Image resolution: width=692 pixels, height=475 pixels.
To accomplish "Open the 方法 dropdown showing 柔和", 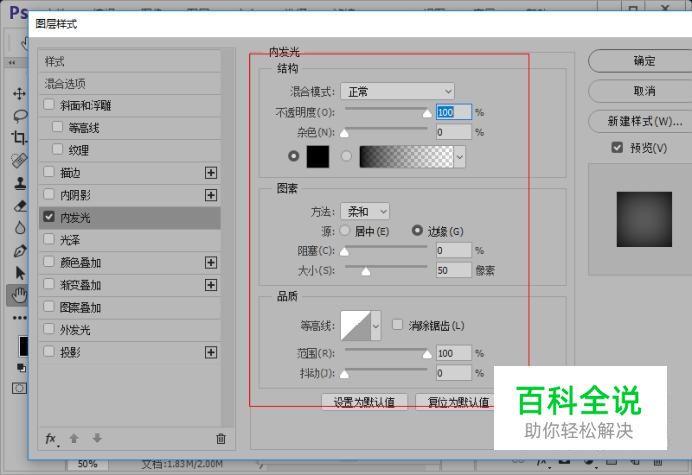I will pos(365,211).
